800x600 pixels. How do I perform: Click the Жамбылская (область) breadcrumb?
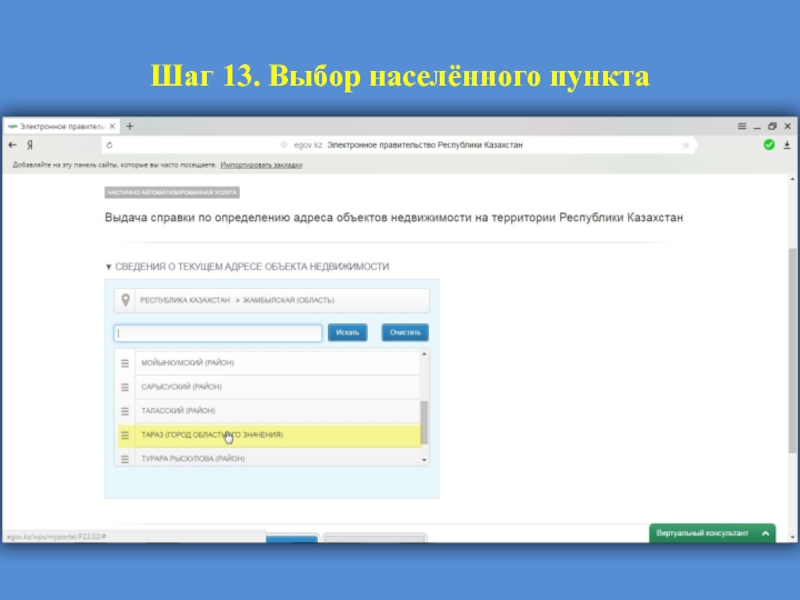288,300
